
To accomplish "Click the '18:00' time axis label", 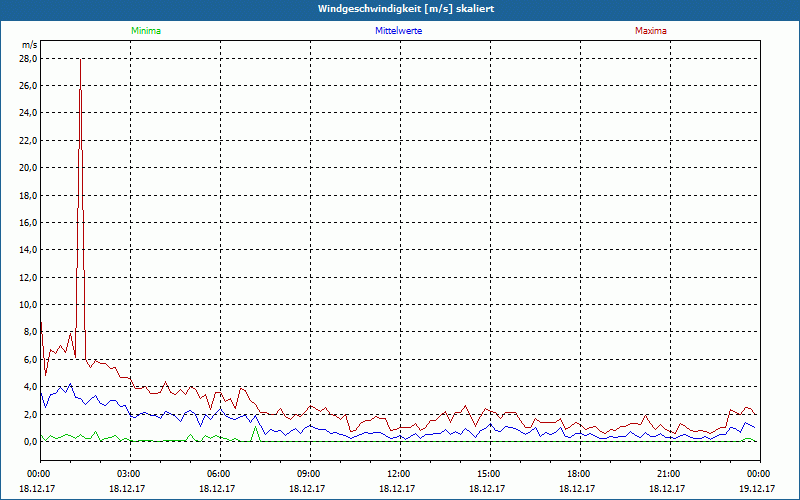I will [x=579, y=474].
